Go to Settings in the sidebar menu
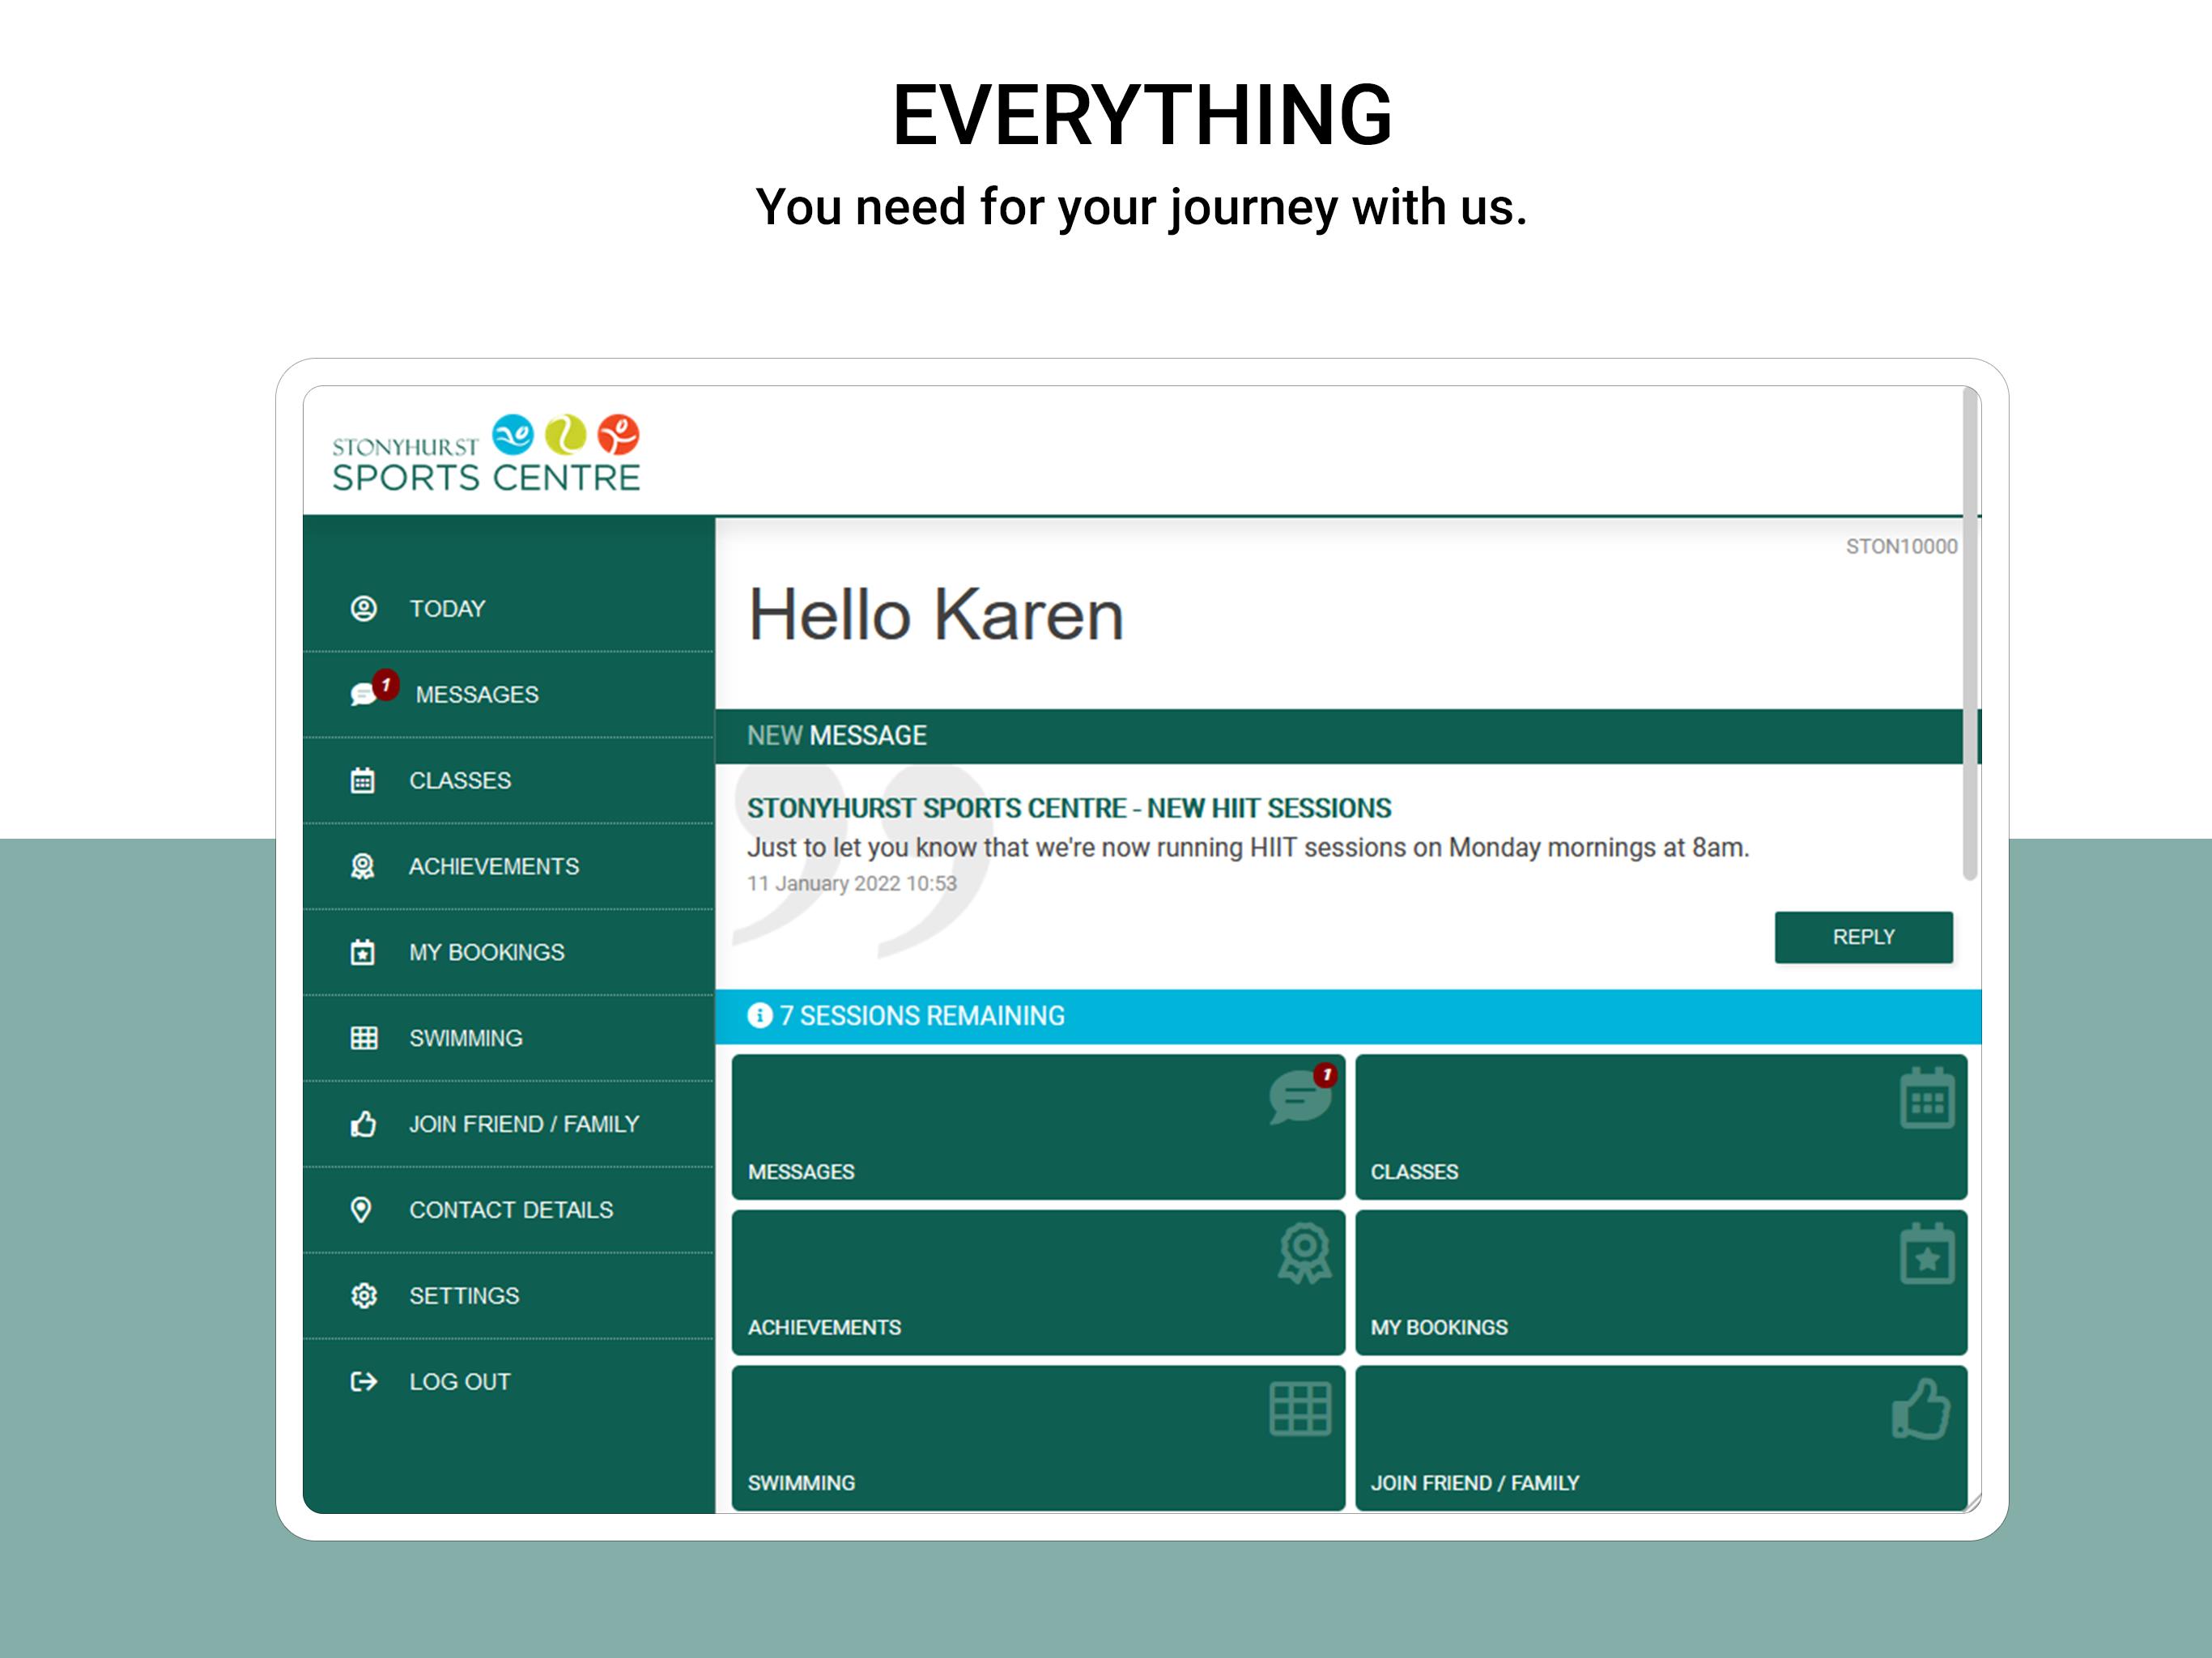The image size is (2212, 1658). (x=509, y=1296)
